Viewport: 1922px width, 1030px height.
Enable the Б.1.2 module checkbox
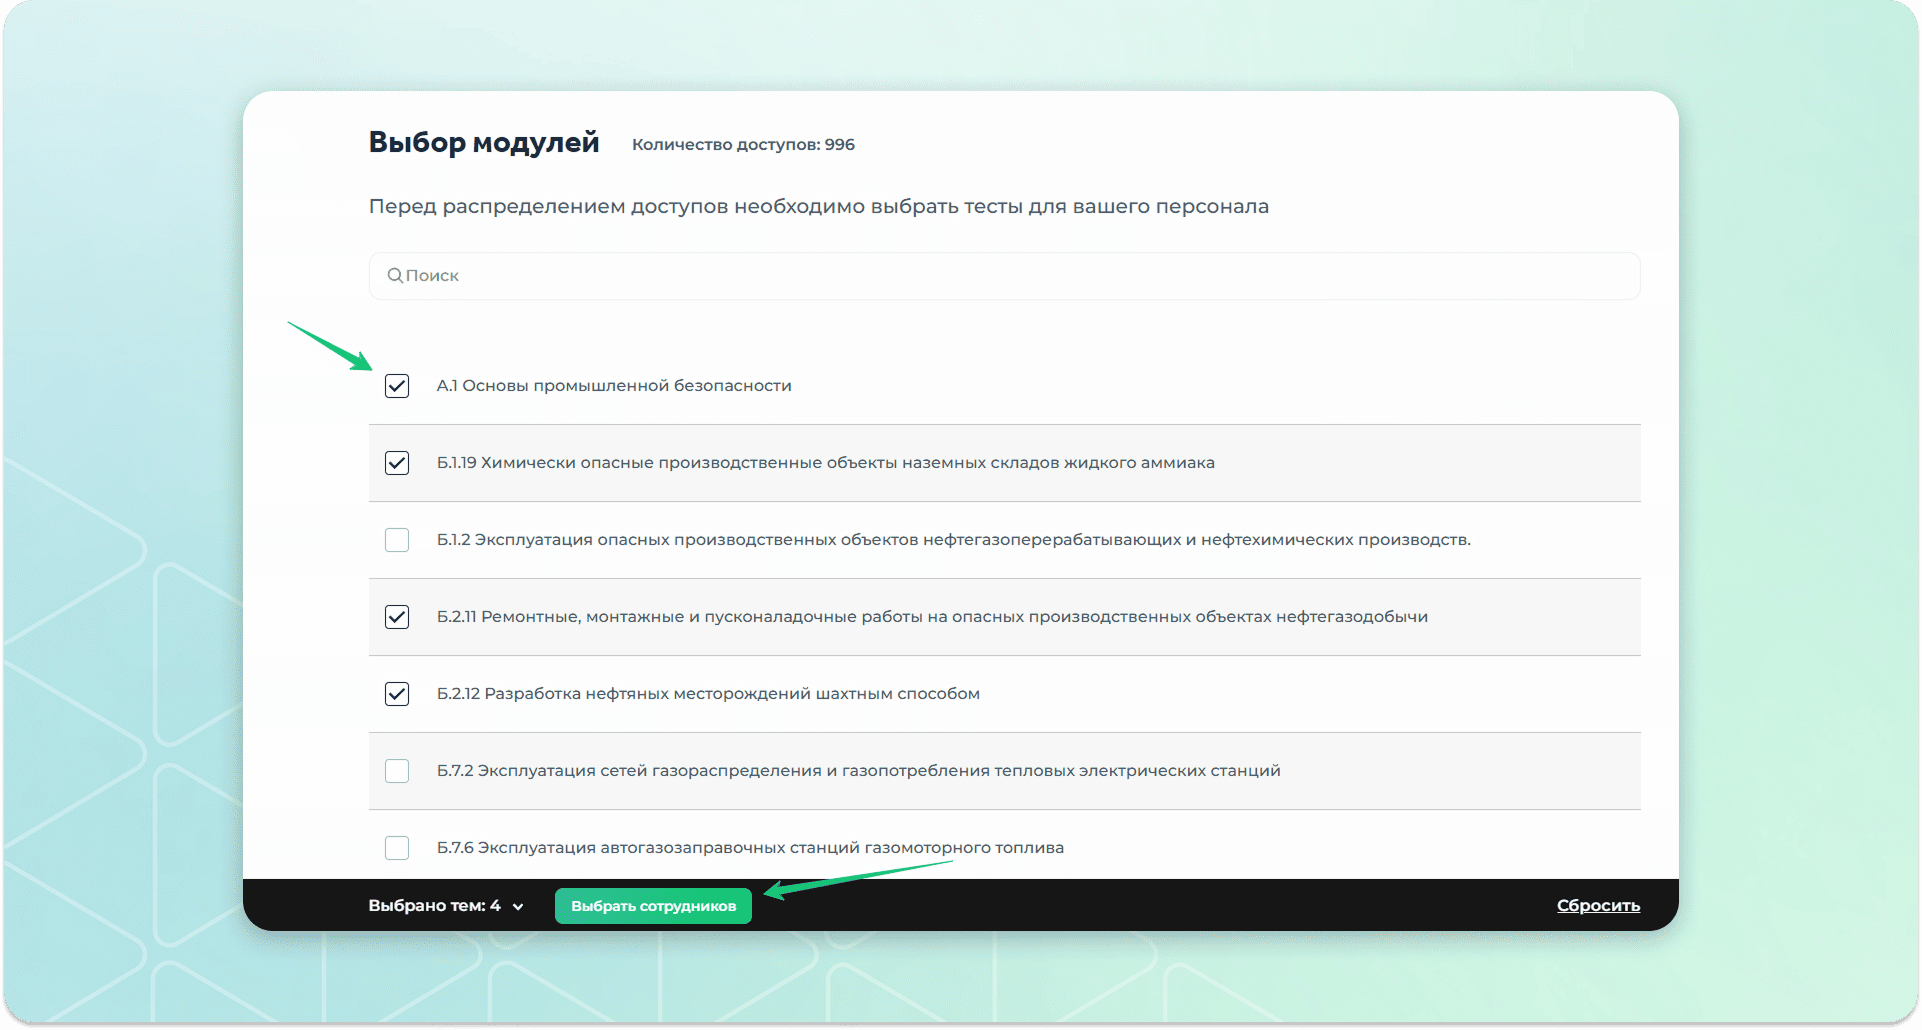[x=397, y=540]
